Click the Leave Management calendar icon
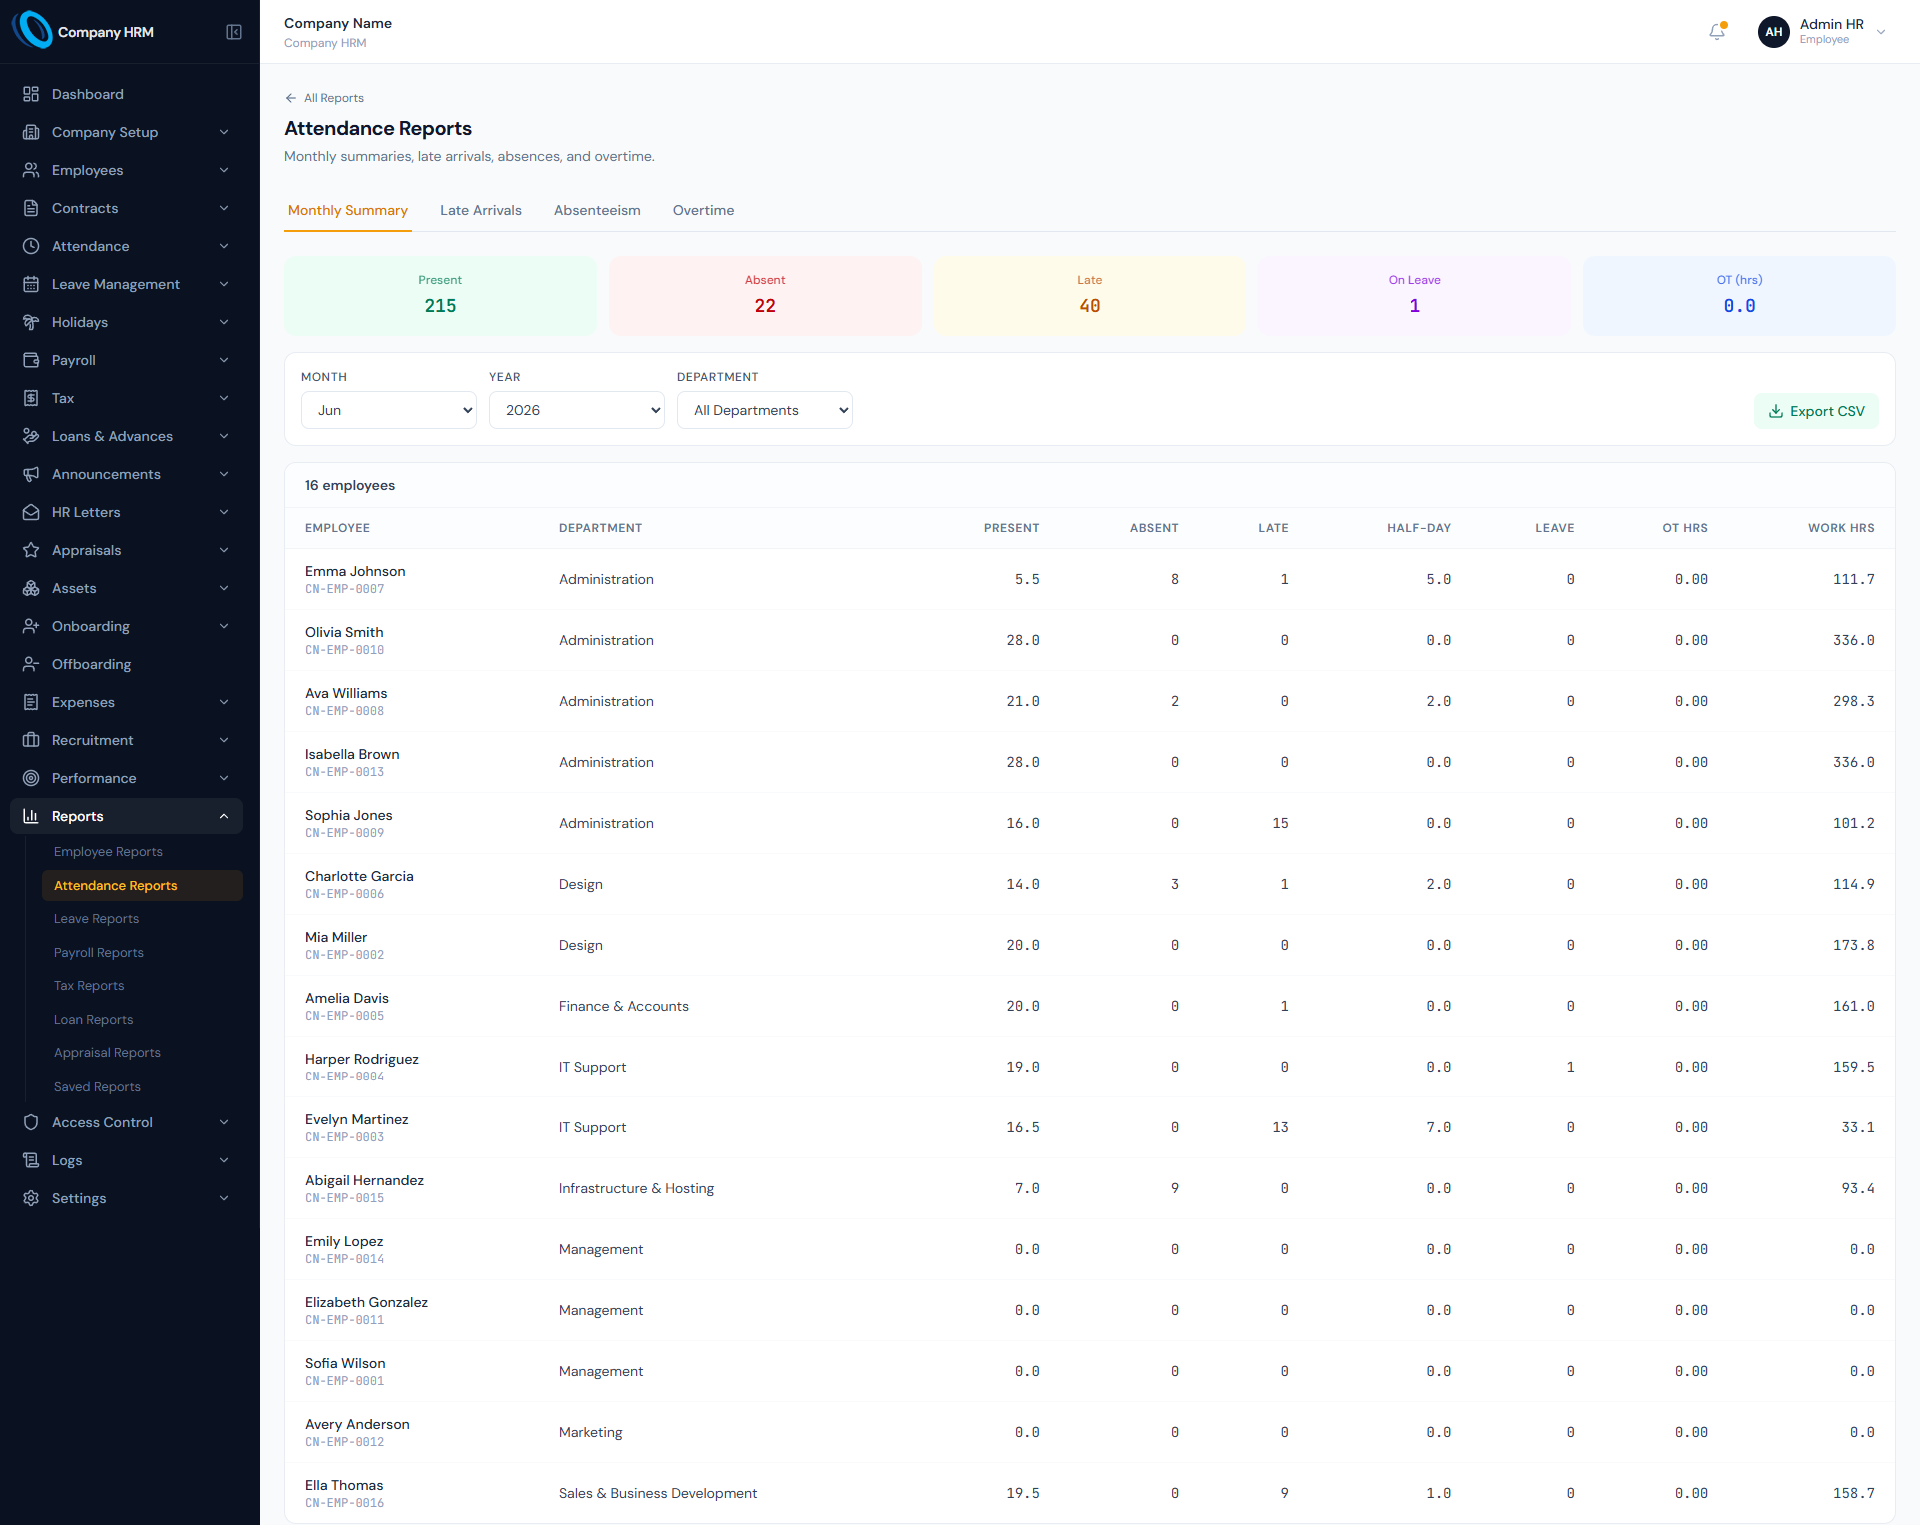Screen dimensions: 1920x1525 click(31, 284)
